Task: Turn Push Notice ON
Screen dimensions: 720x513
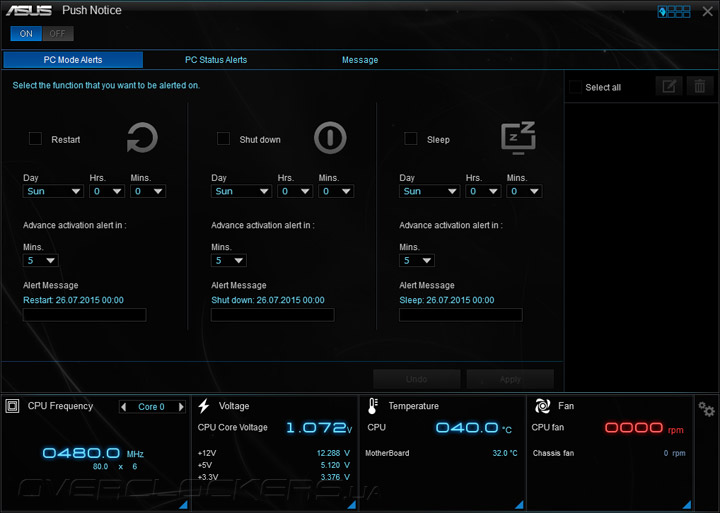Action: [x=26, y=34]
